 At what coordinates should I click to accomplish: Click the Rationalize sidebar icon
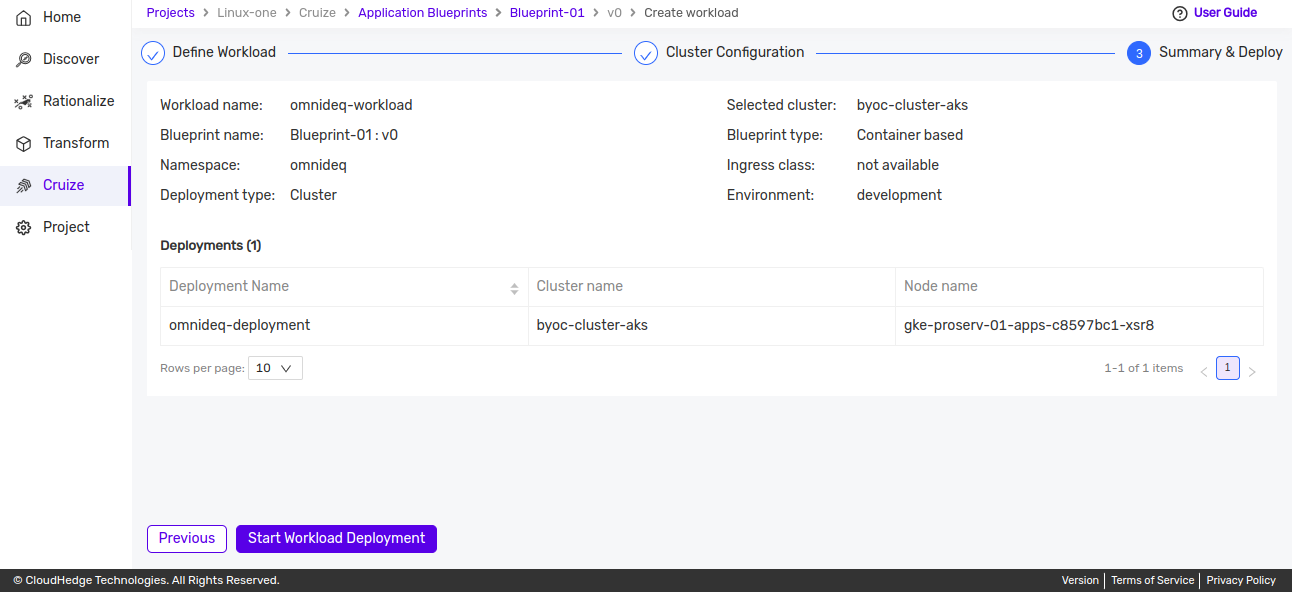coord(24,102)
